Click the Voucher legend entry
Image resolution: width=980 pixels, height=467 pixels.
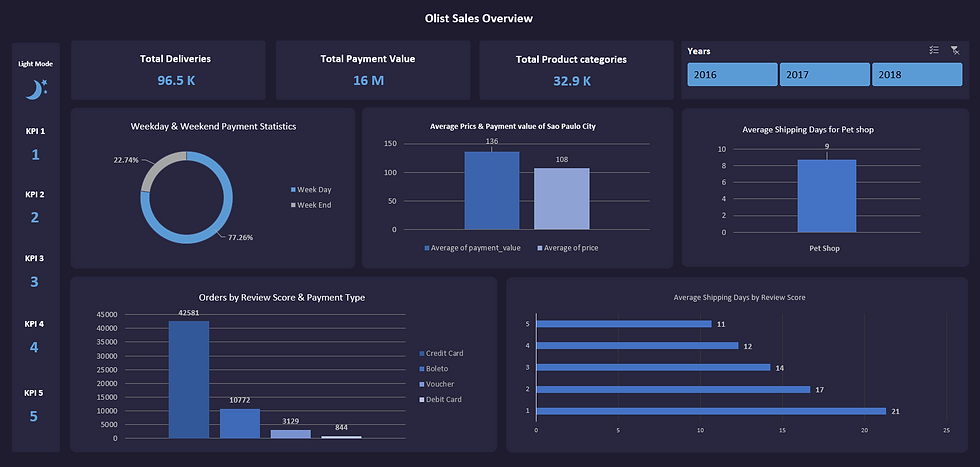pos(436,384)
